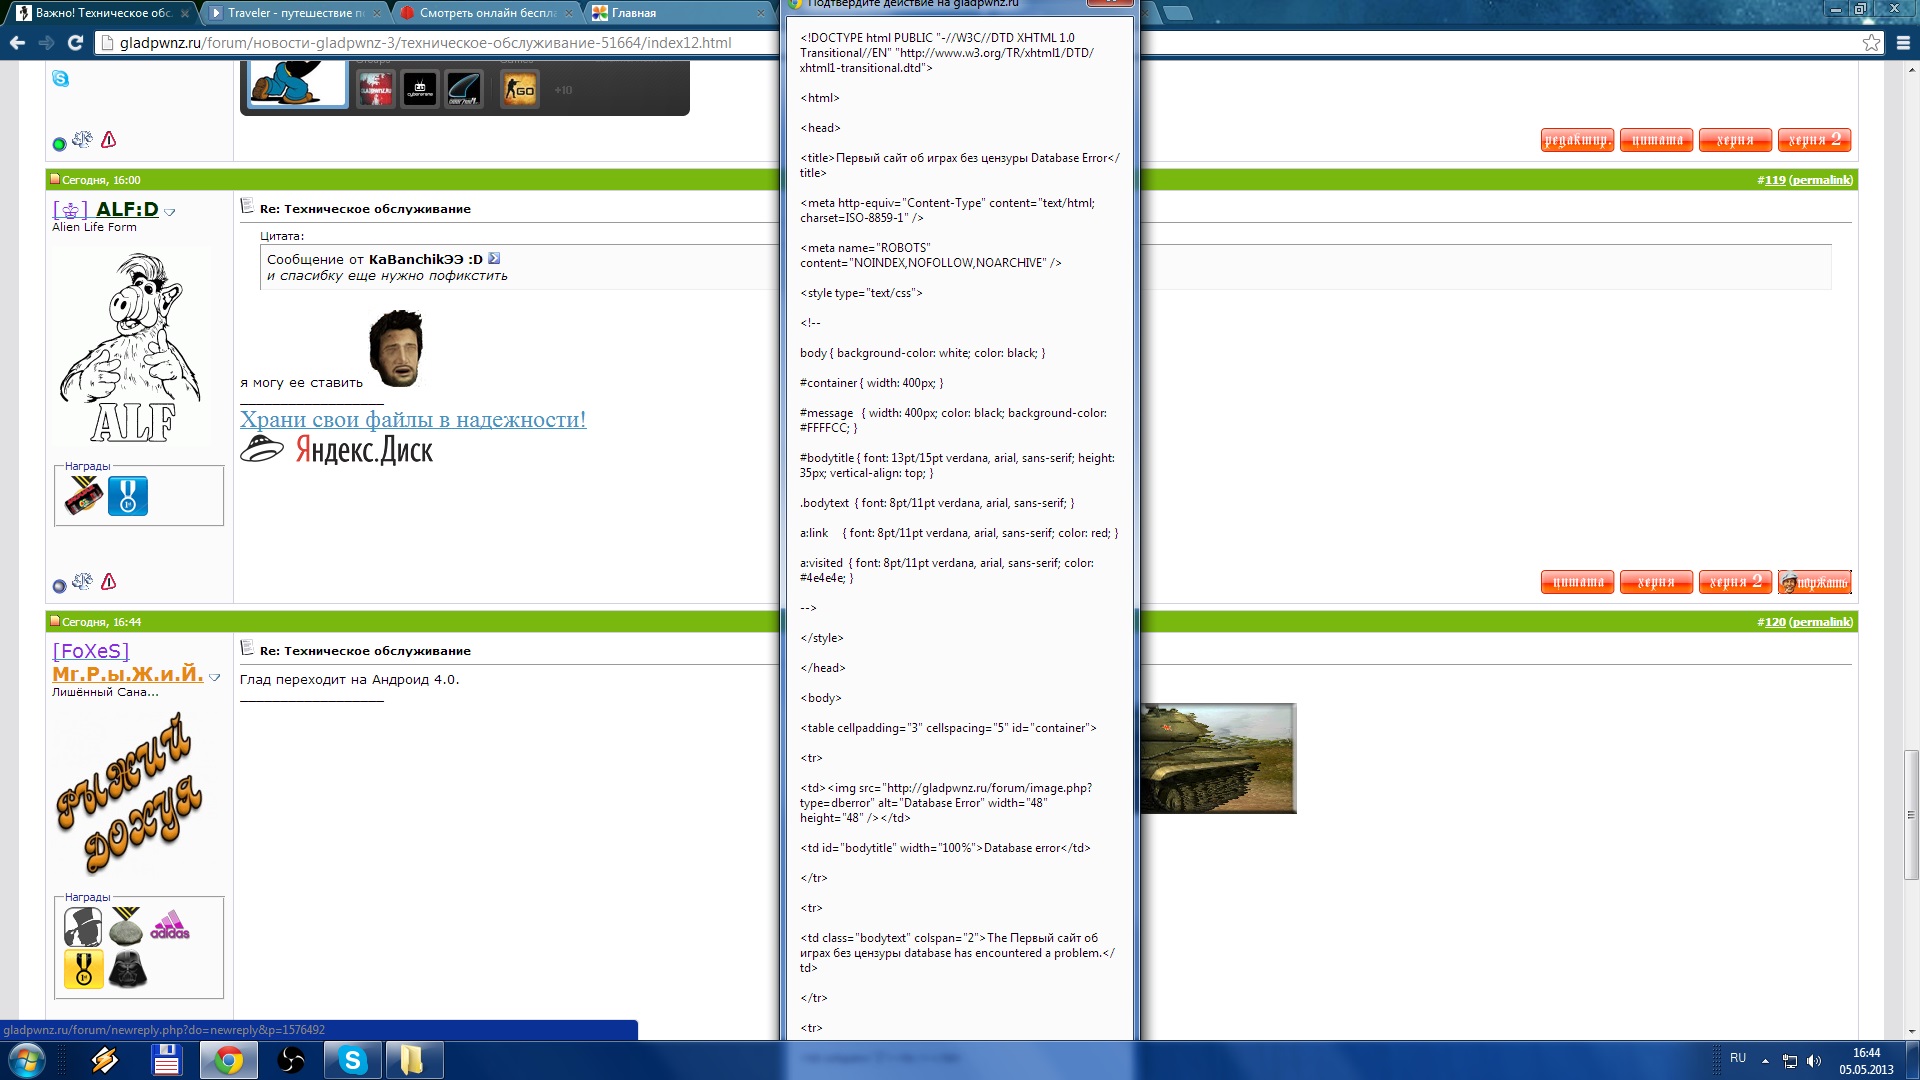Image resolution: width=1920 pixels, height=1080 pixels.
Task: Click the page vertical scrollbar thumb
Action: (1911, 814)
